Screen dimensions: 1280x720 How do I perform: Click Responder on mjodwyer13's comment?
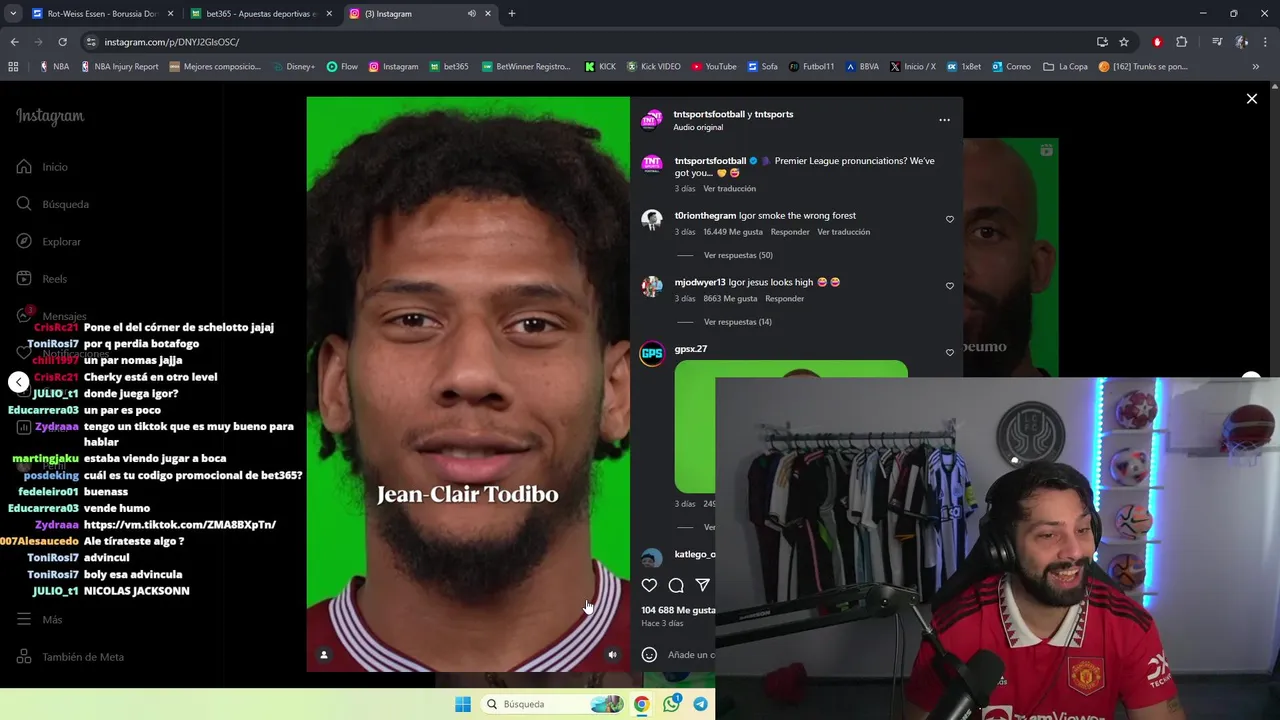pos(784,299)
